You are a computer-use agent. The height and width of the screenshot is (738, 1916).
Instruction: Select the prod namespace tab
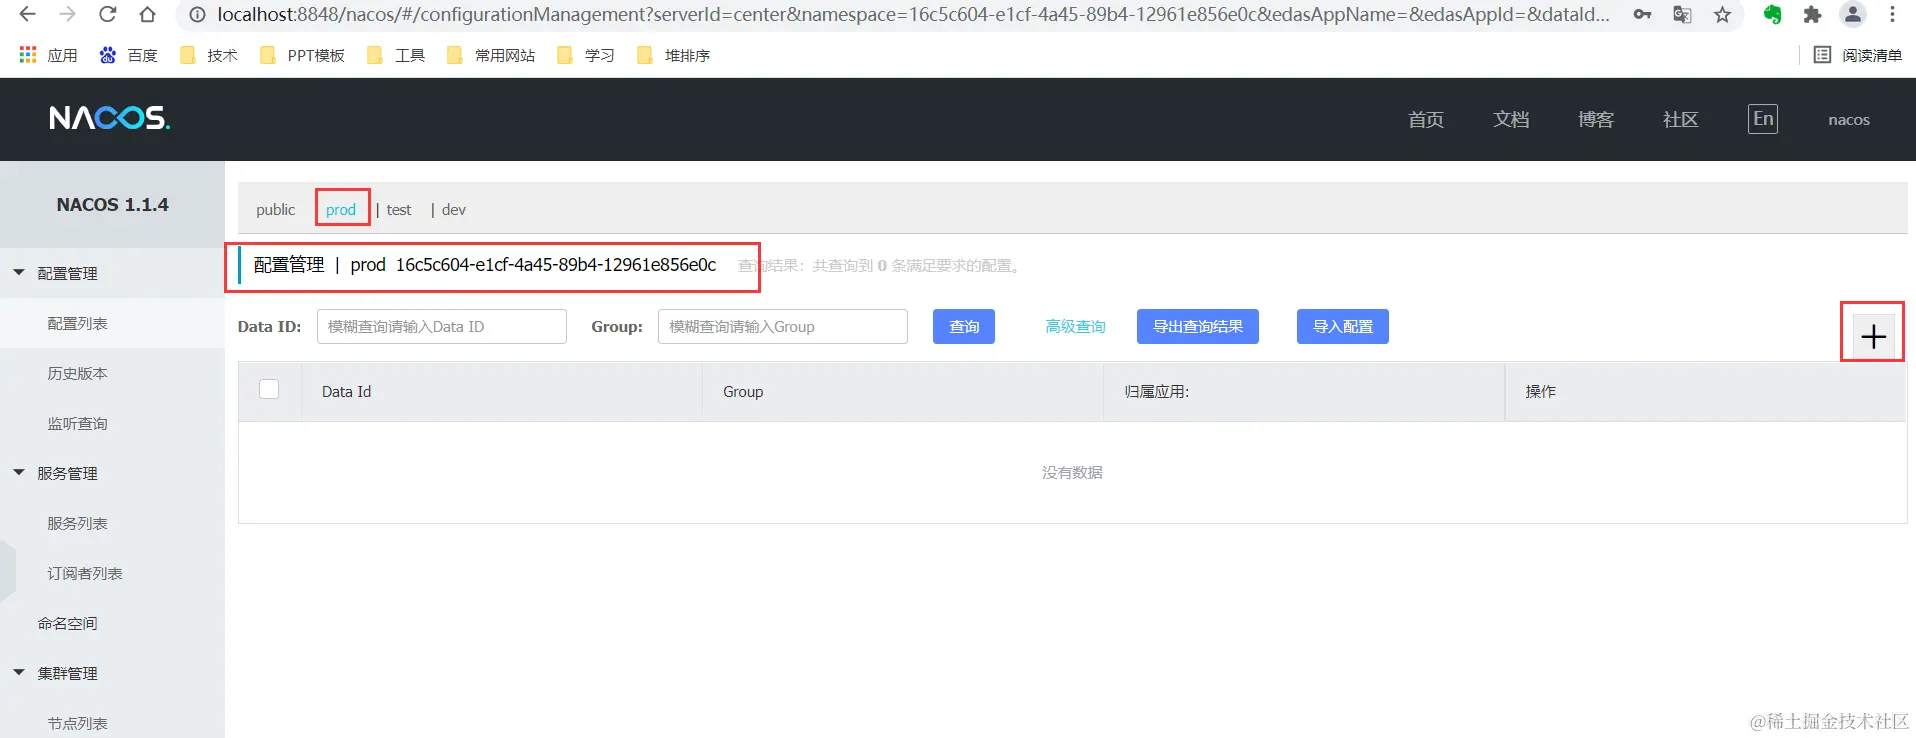click(x=341, y=209)
